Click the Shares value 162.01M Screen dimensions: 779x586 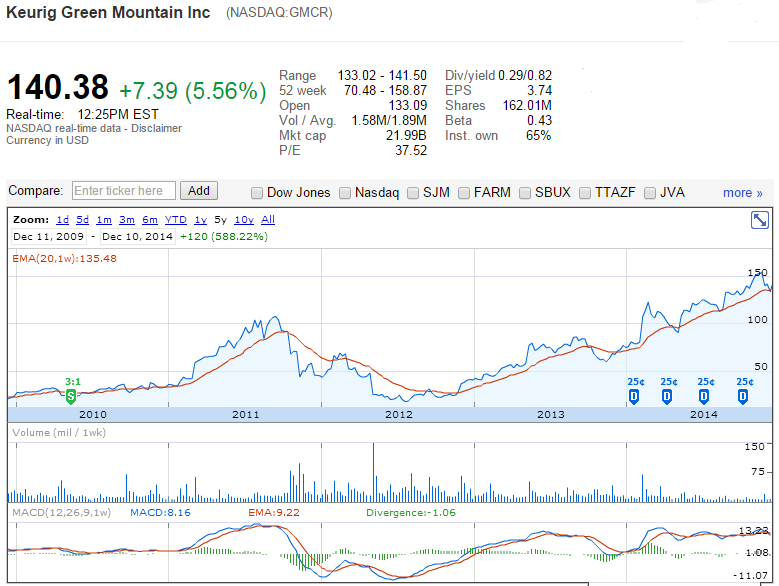527,106
